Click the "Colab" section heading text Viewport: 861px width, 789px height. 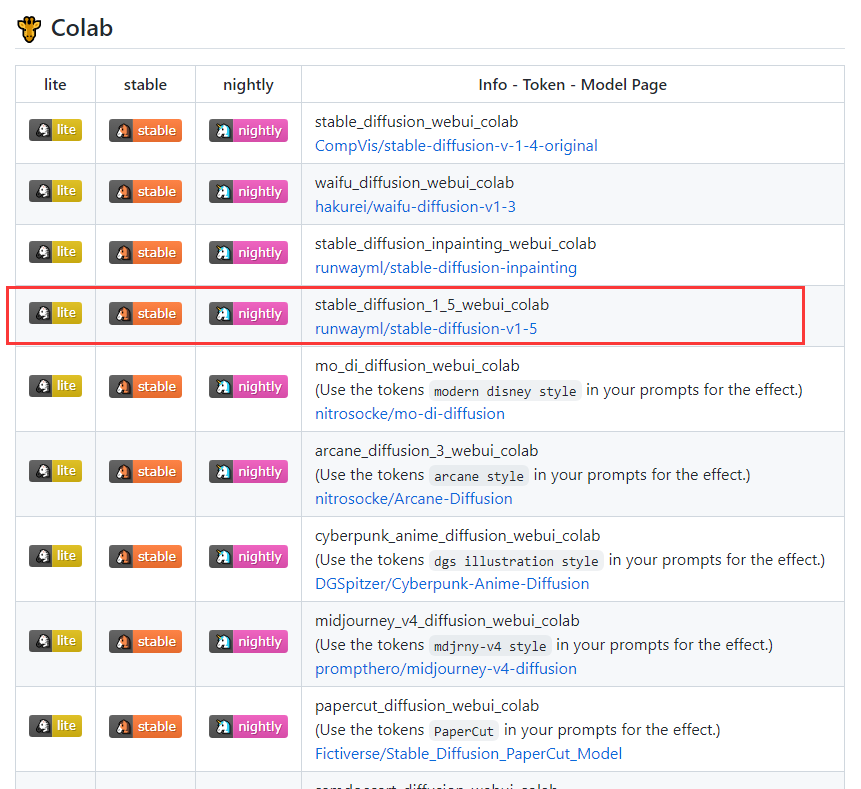(x=82, y=28)
